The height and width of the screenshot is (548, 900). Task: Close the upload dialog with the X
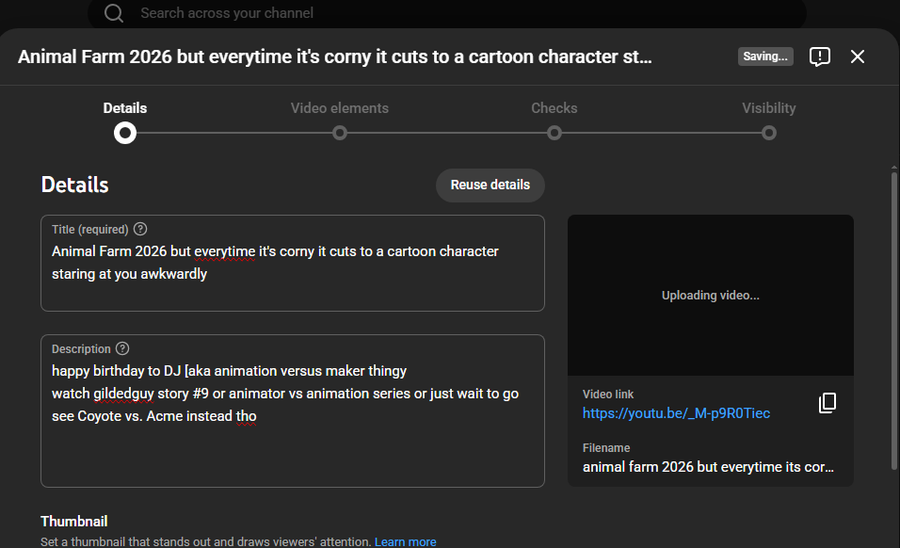coord(857,57)
